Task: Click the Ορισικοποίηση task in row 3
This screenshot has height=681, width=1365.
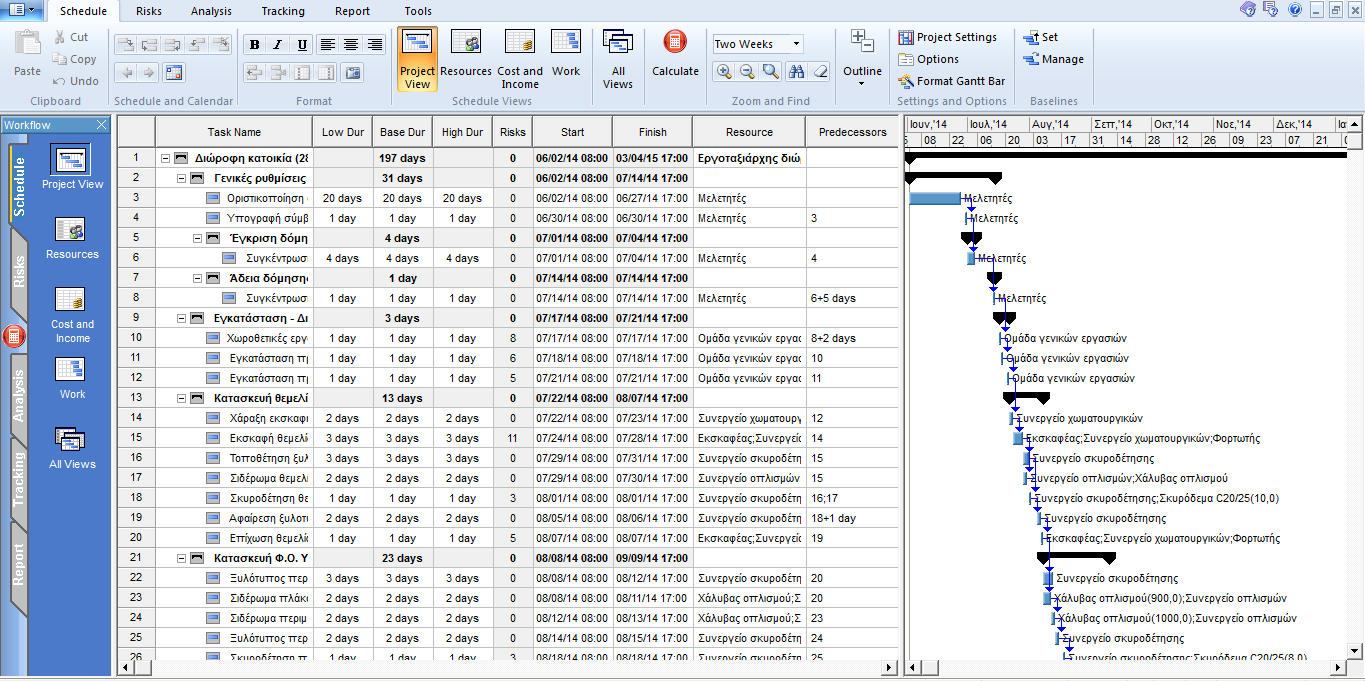Action: [x=267, y=198]
